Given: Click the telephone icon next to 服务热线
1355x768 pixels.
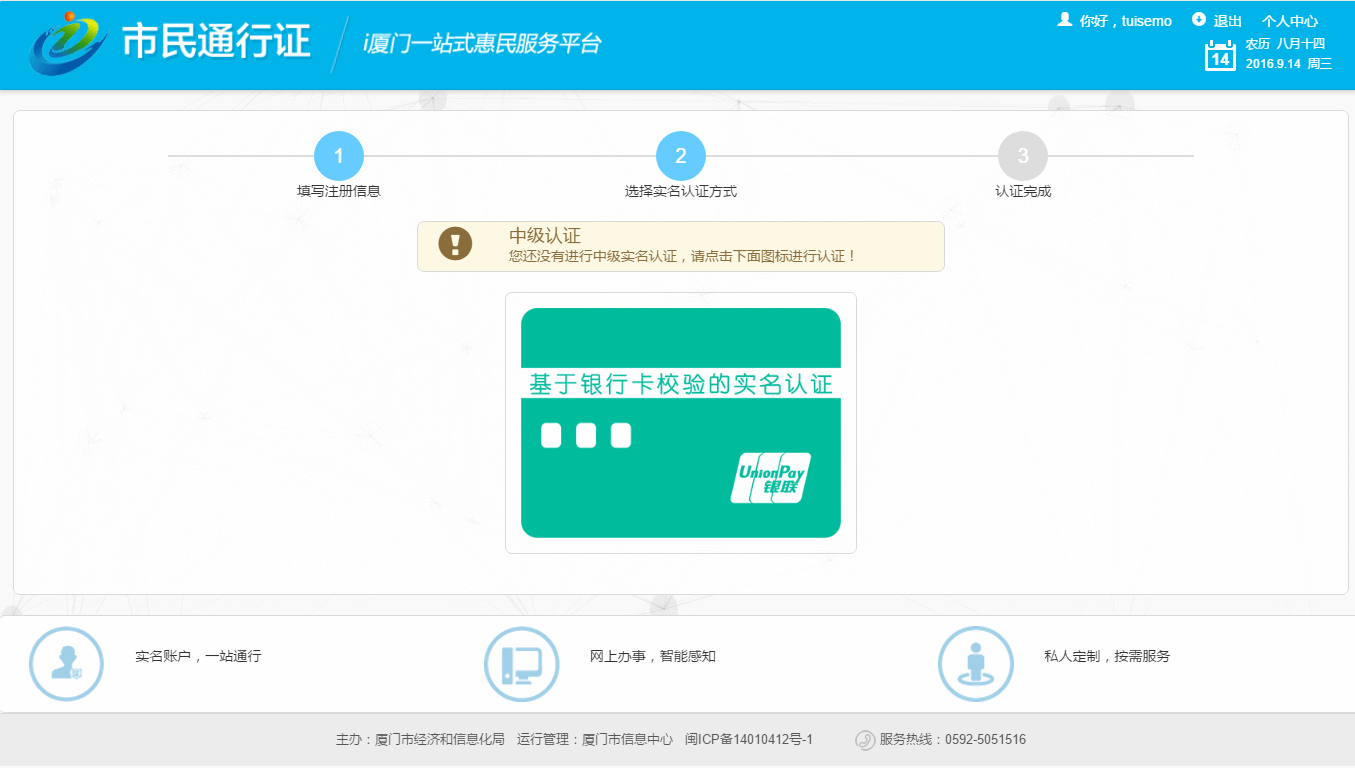Looking at the screenshot, I should [x=865, y=740].
